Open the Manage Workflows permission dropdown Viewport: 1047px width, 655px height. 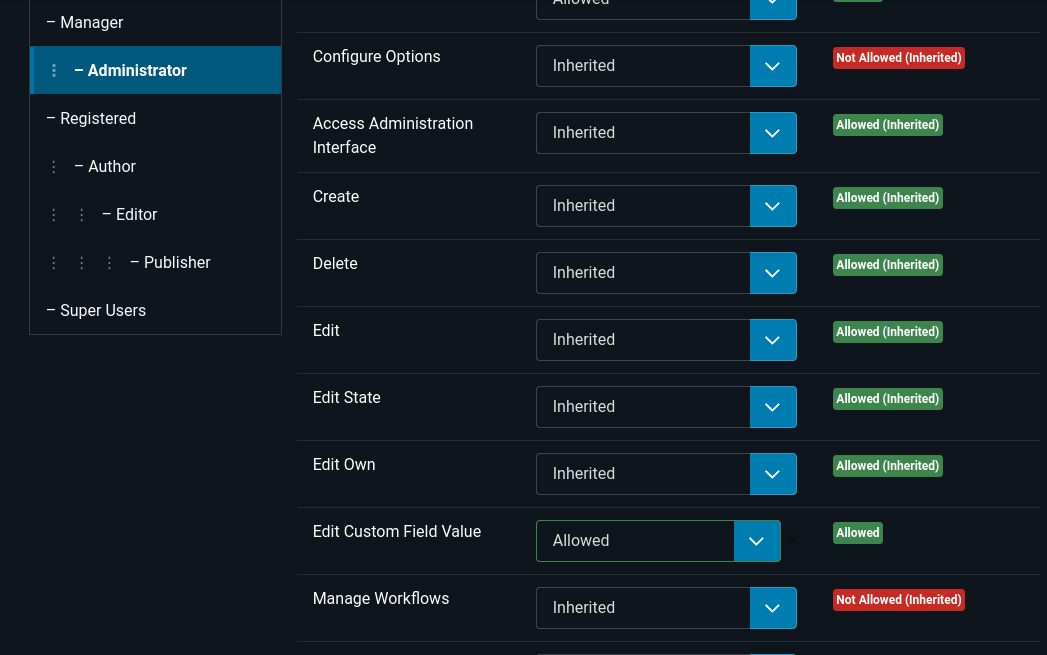tap(666, 608)
